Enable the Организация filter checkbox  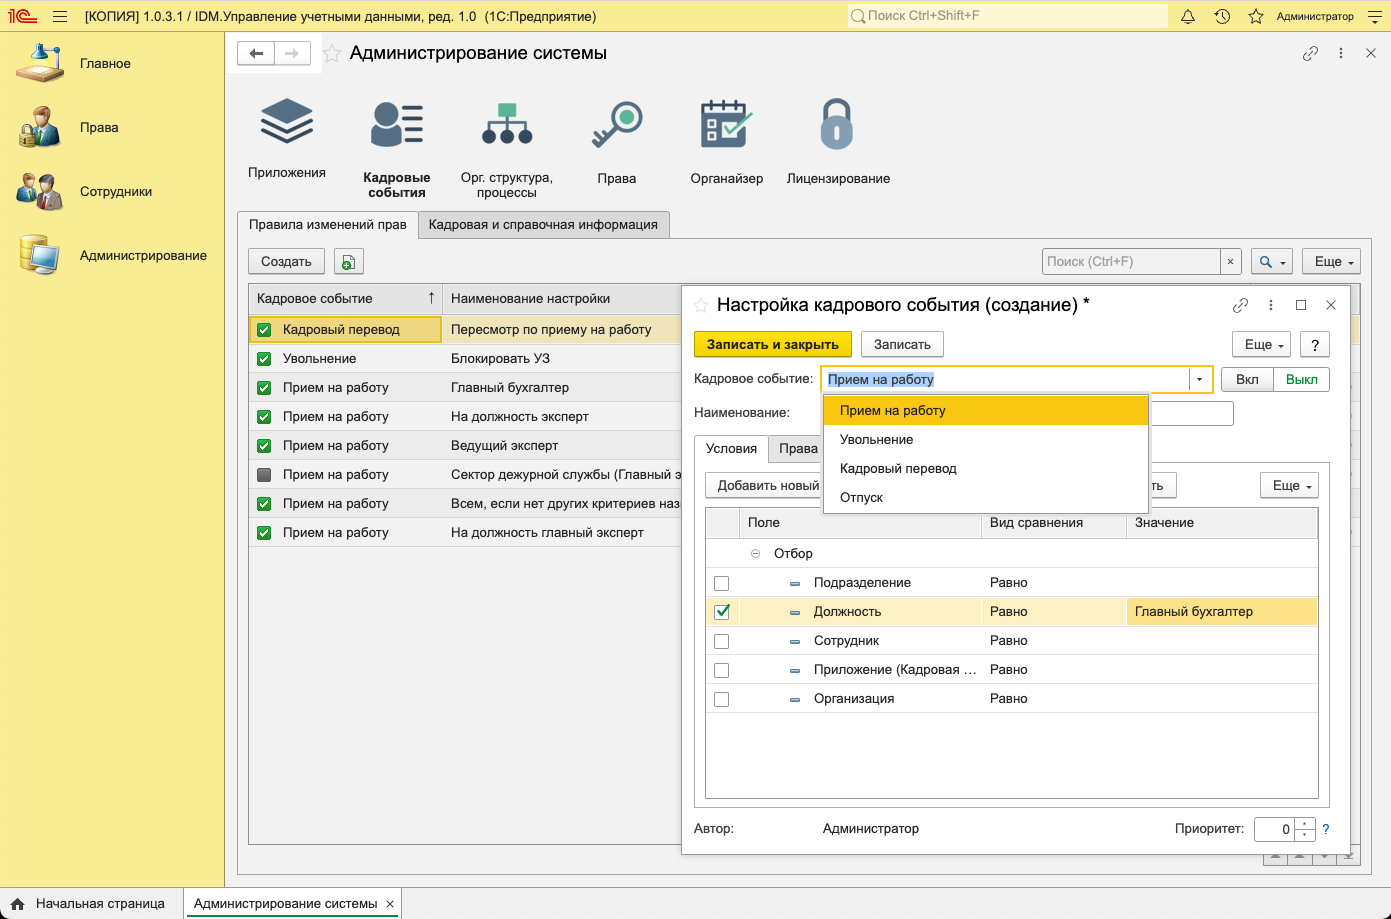pos(722,699)
